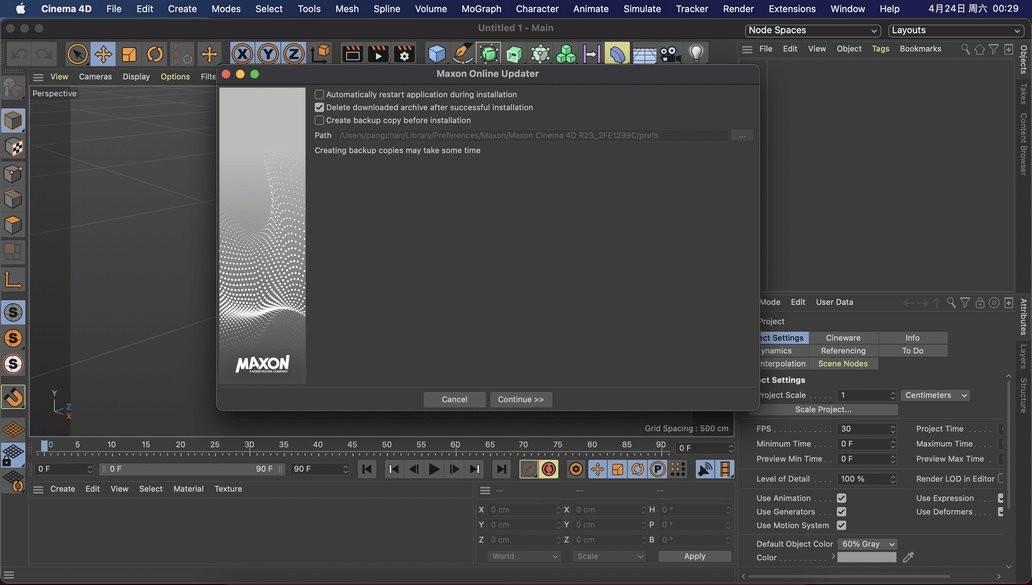
Task: Check Create backup copy before installation
Action: [x=320, y=121]
